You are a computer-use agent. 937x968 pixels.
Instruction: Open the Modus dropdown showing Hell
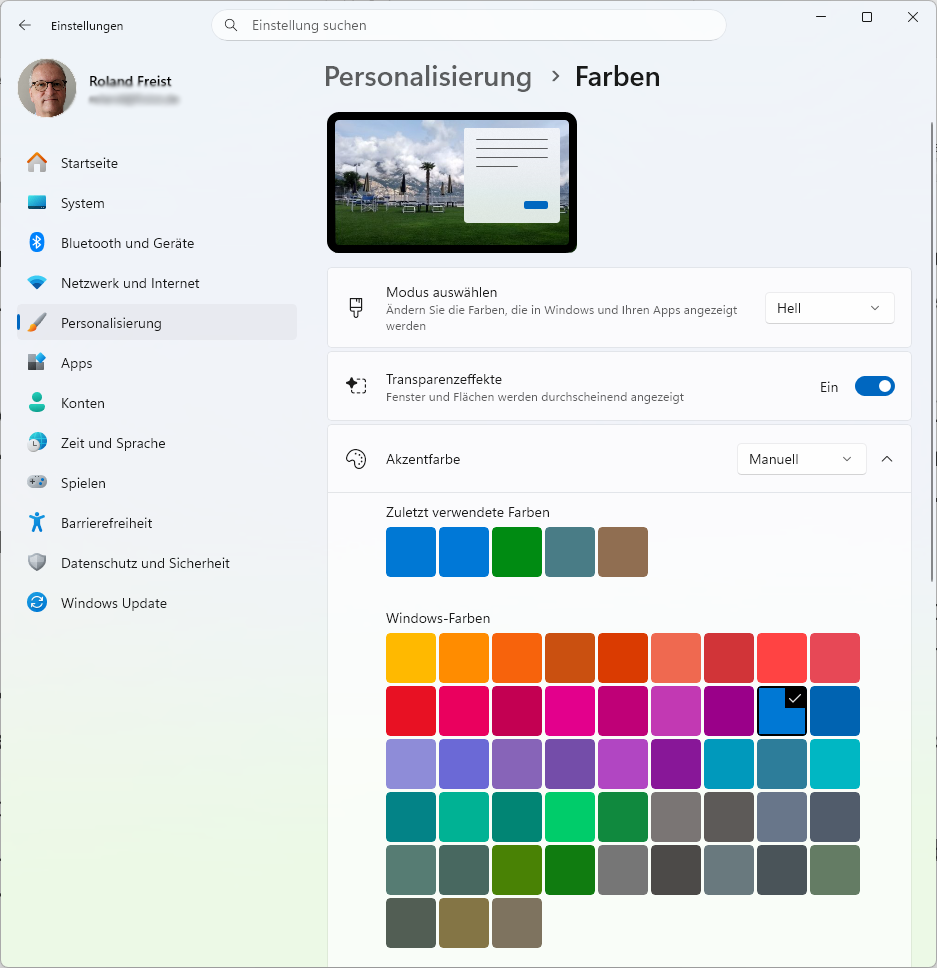(830, 308)
